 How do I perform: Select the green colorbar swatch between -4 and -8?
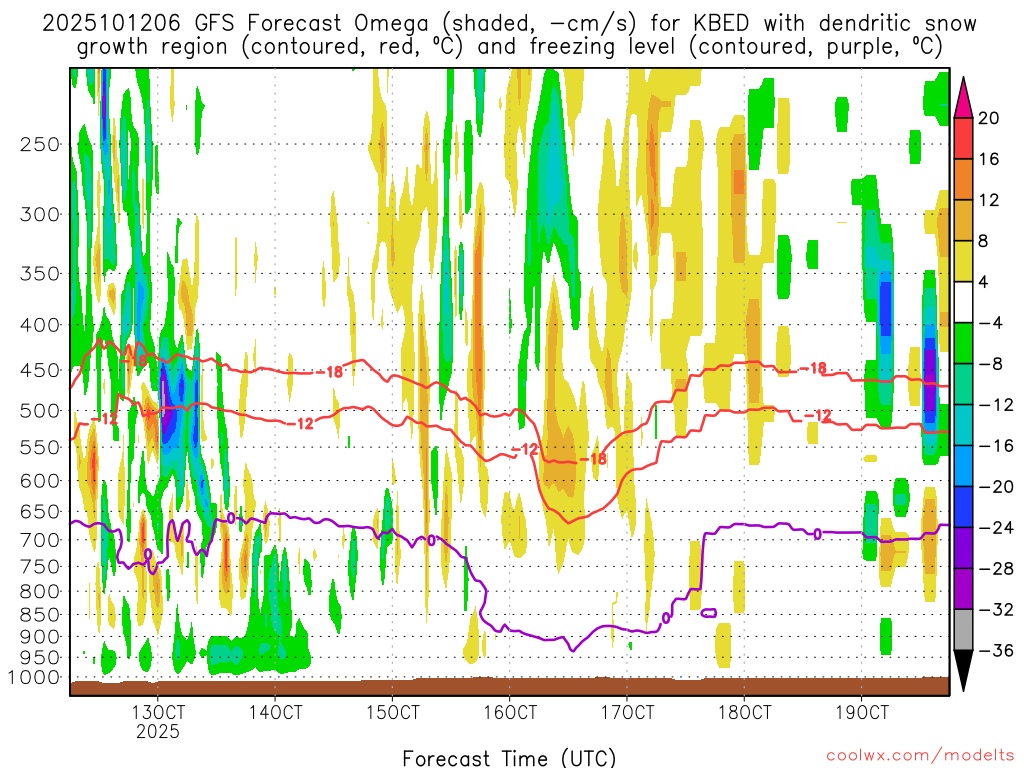(x=963, y=344)
